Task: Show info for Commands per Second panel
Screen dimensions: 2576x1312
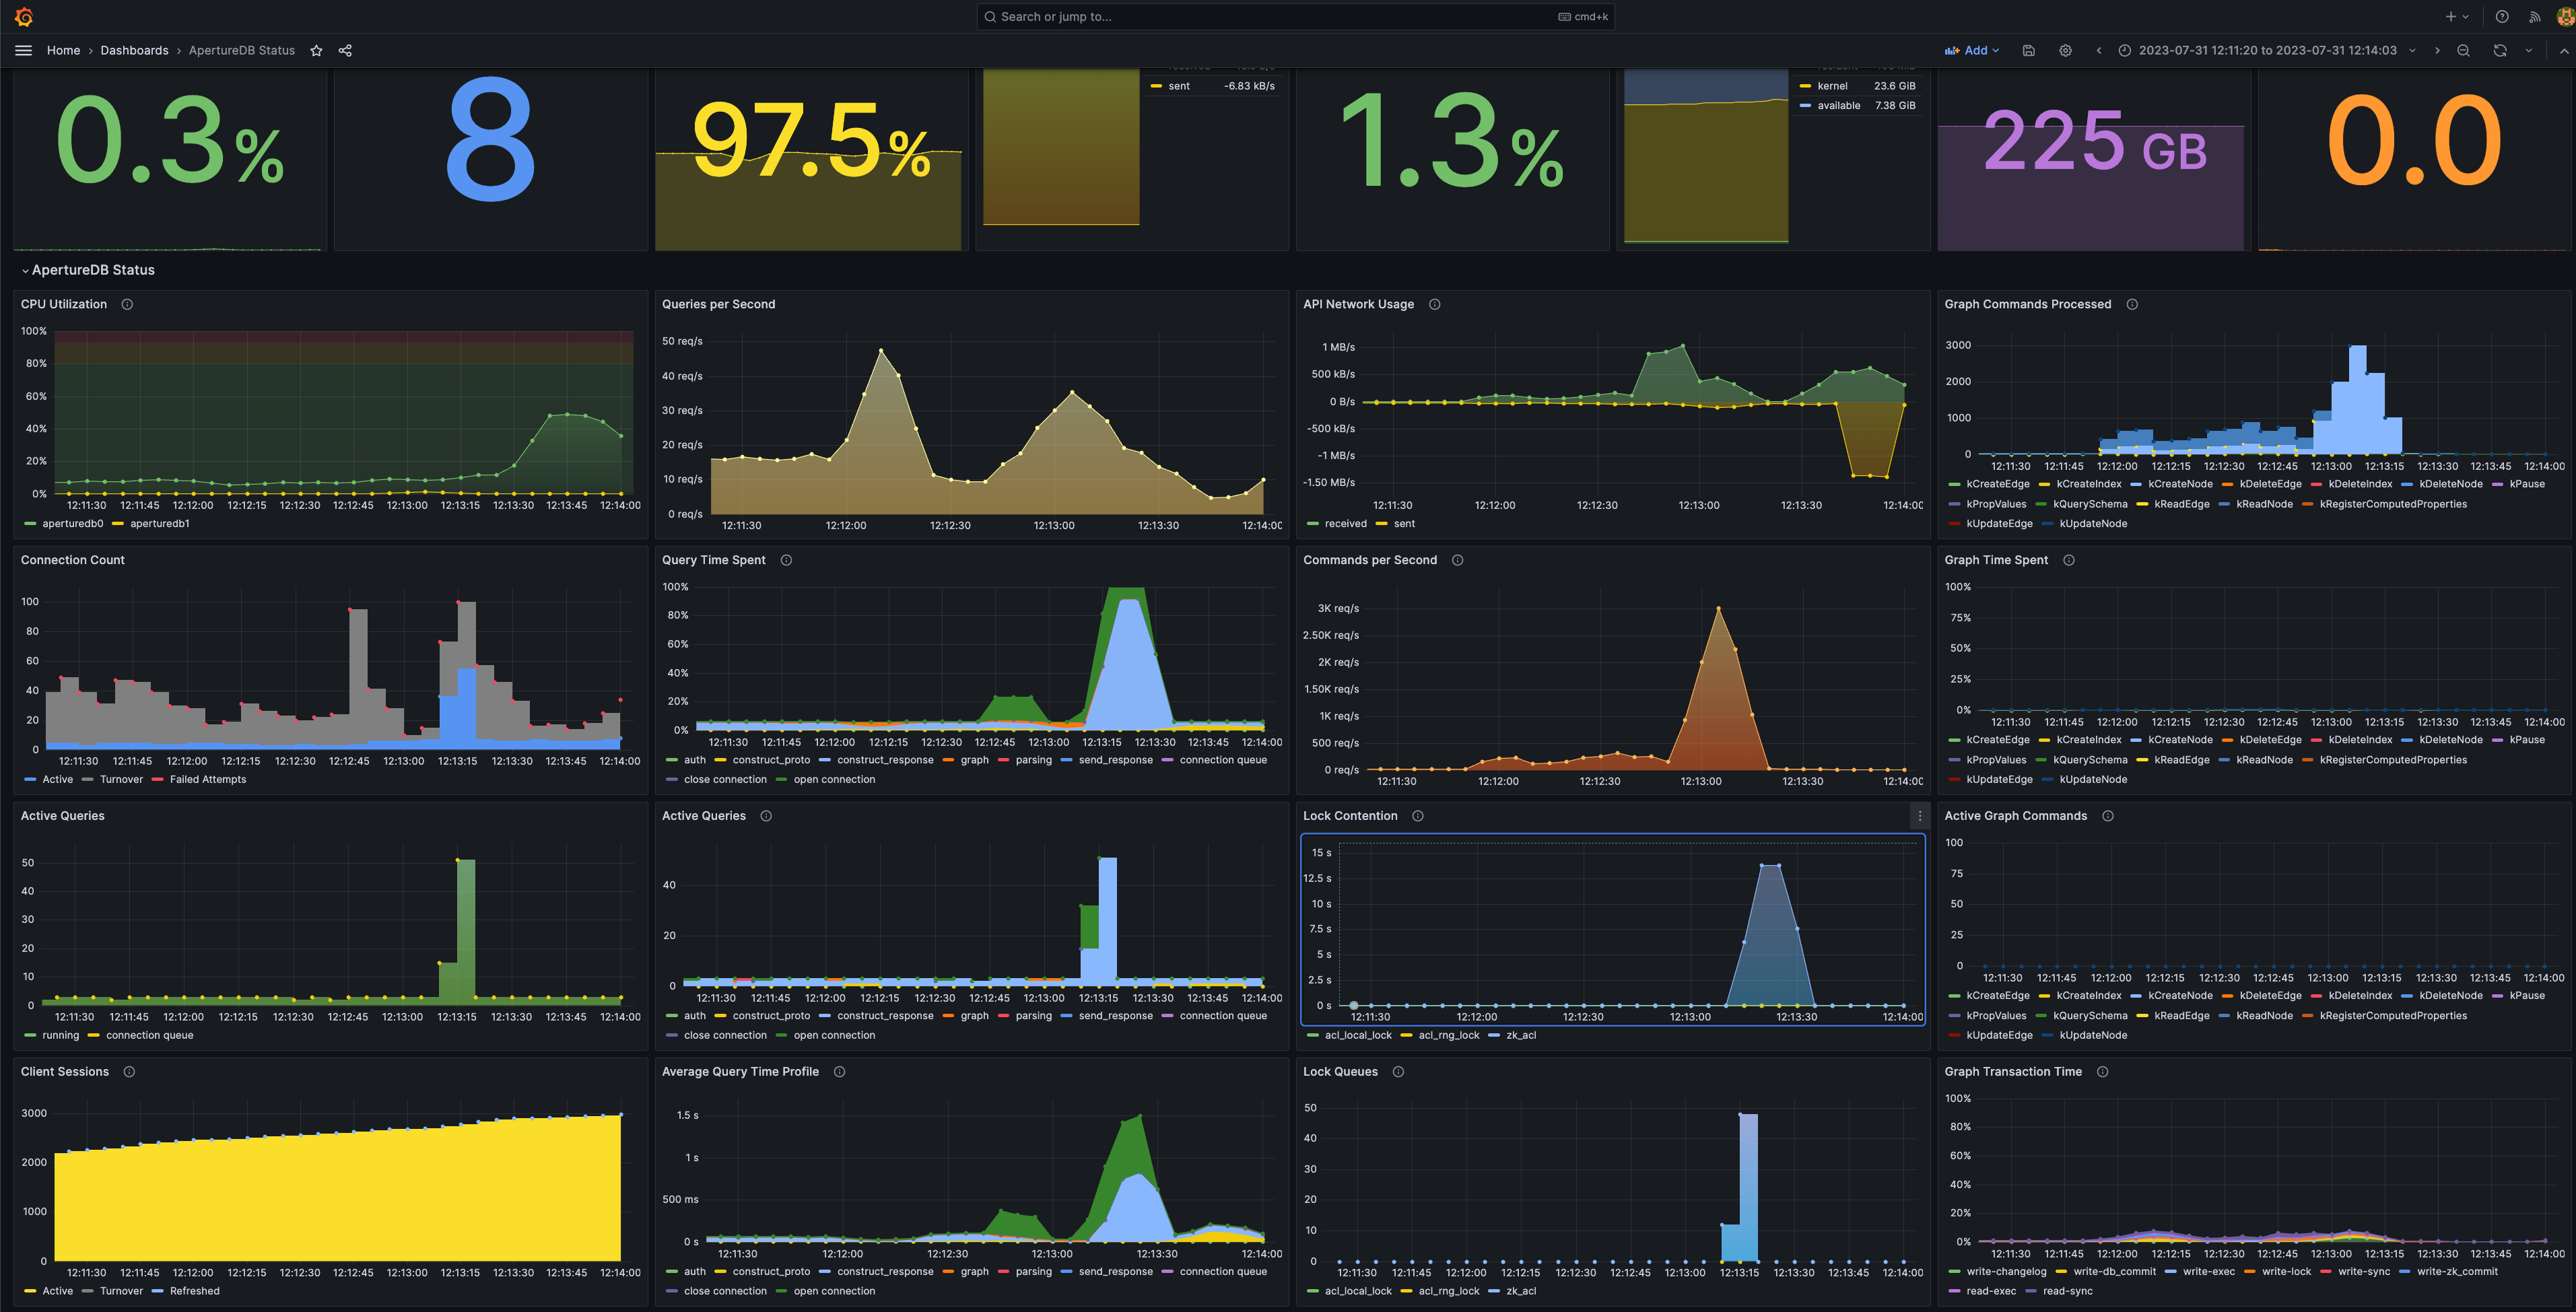Action: pos(1457,560)
